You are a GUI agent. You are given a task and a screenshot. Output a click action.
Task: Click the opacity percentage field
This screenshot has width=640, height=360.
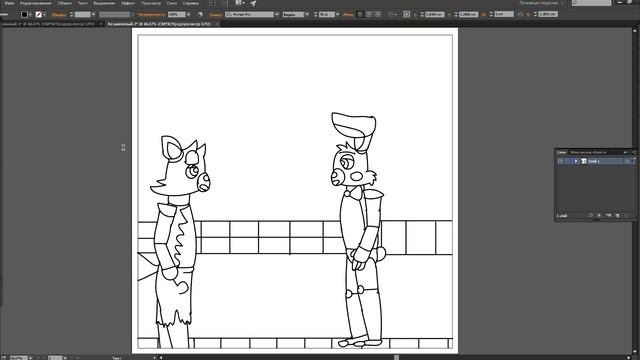pos(177,14)
